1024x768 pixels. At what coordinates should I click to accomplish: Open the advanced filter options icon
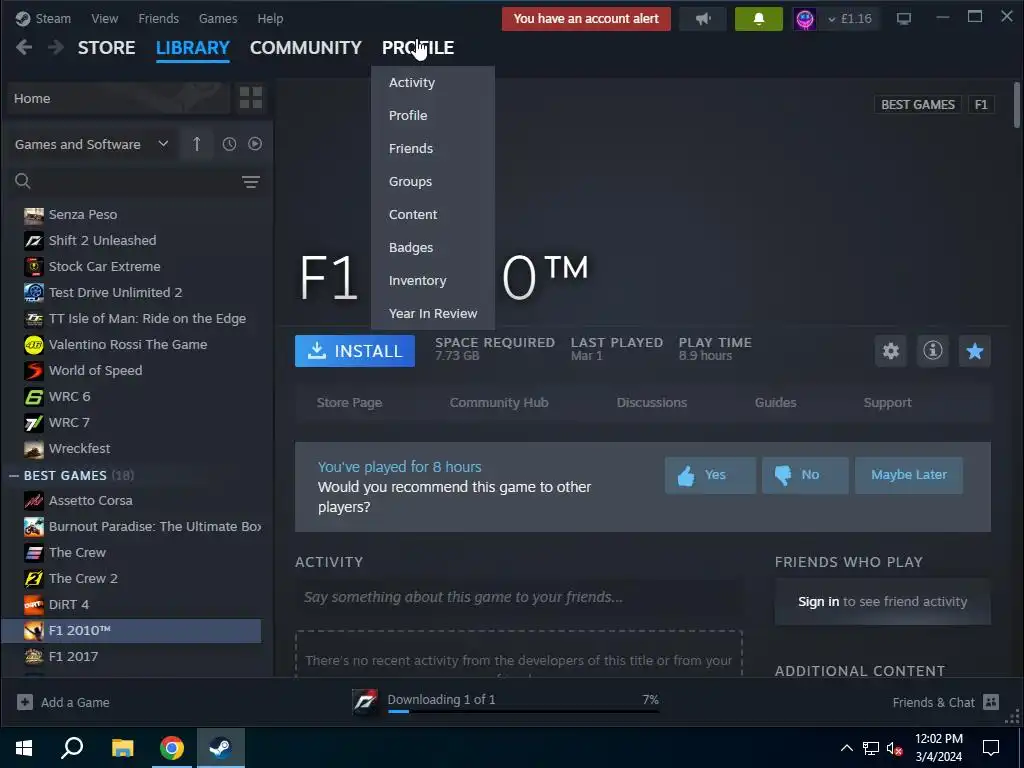point(251,182)
